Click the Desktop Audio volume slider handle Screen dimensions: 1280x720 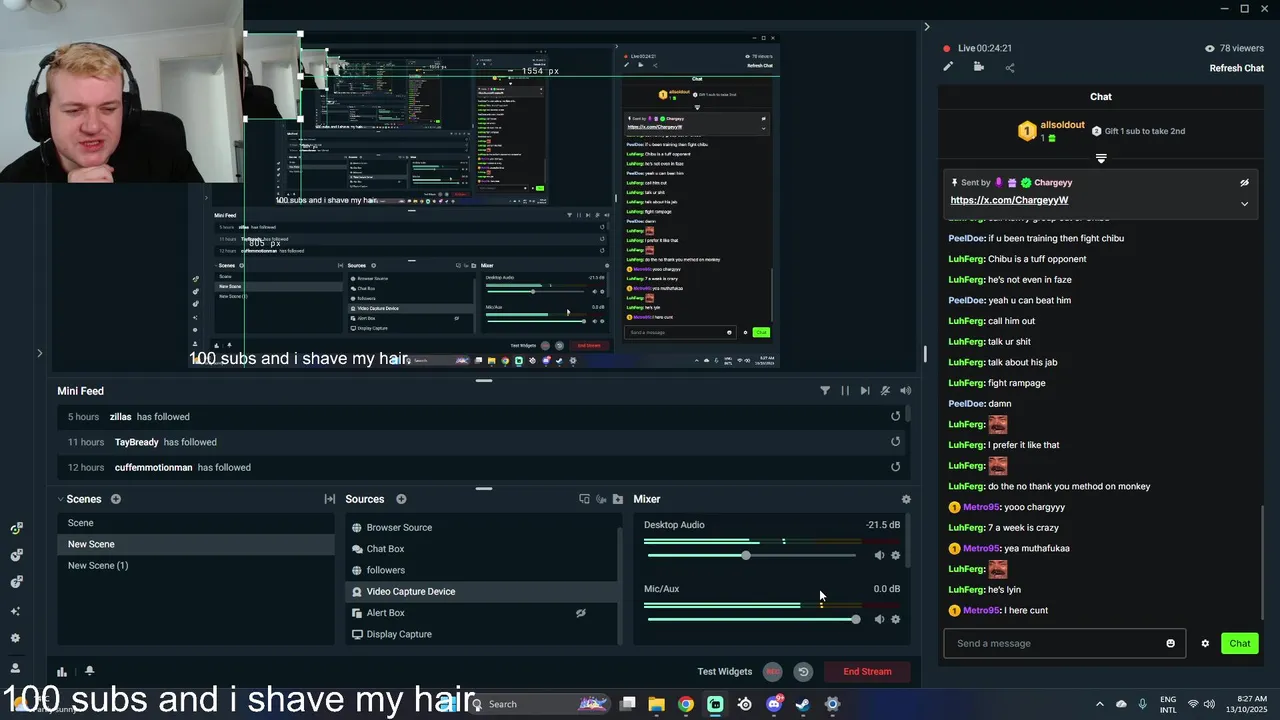pos(746,555)
